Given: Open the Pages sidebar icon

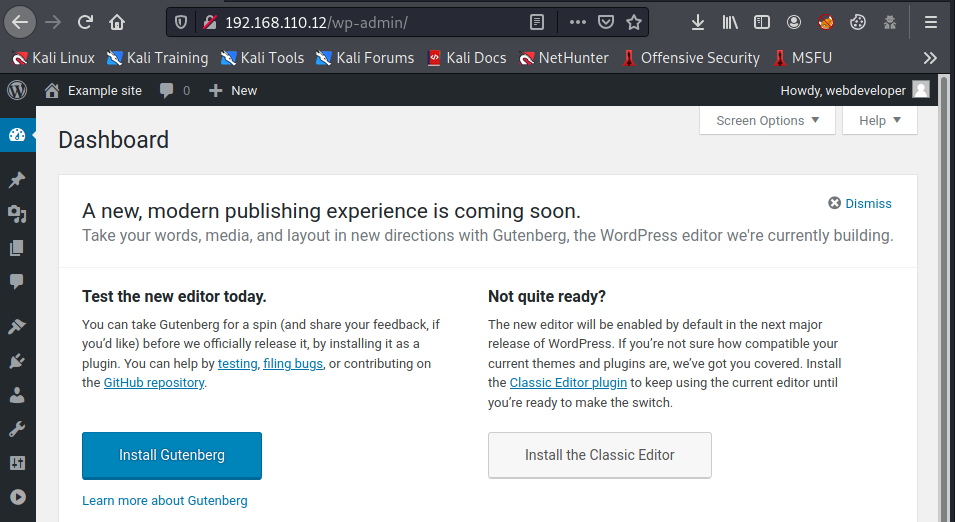Looking at the screenshot, I should click(x=17, y=248).
